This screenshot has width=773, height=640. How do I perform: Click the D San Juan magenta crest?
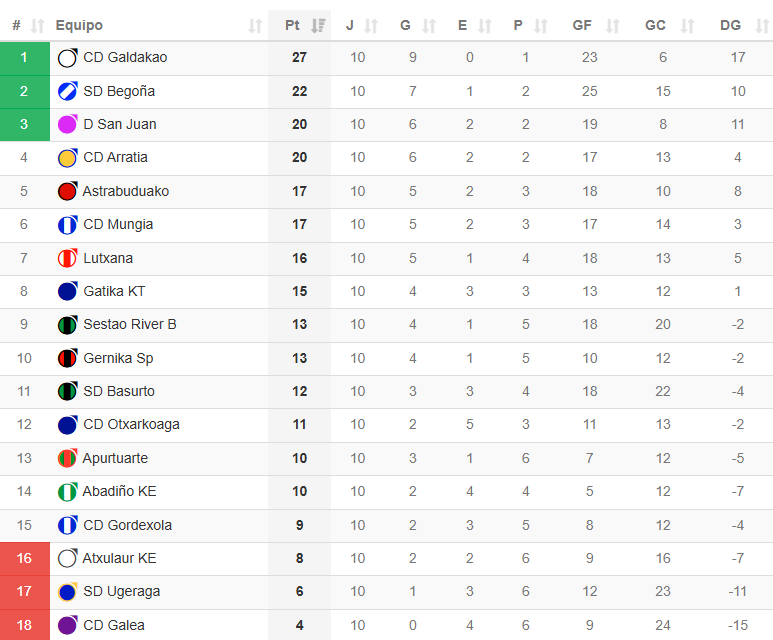point(68,125)
